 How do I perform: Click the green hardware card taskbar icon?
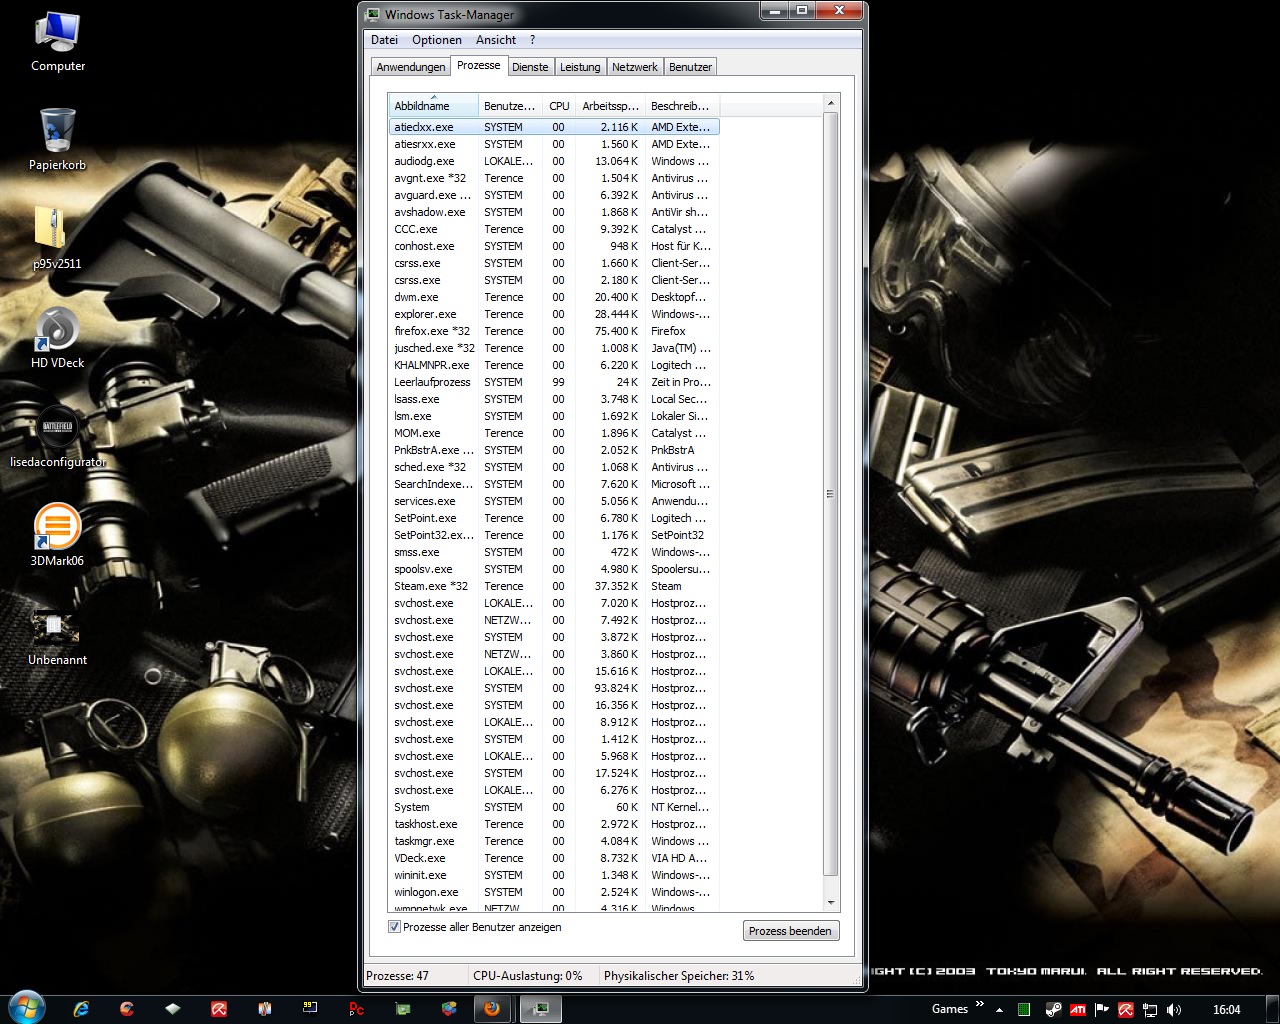tap(402, 1009)
